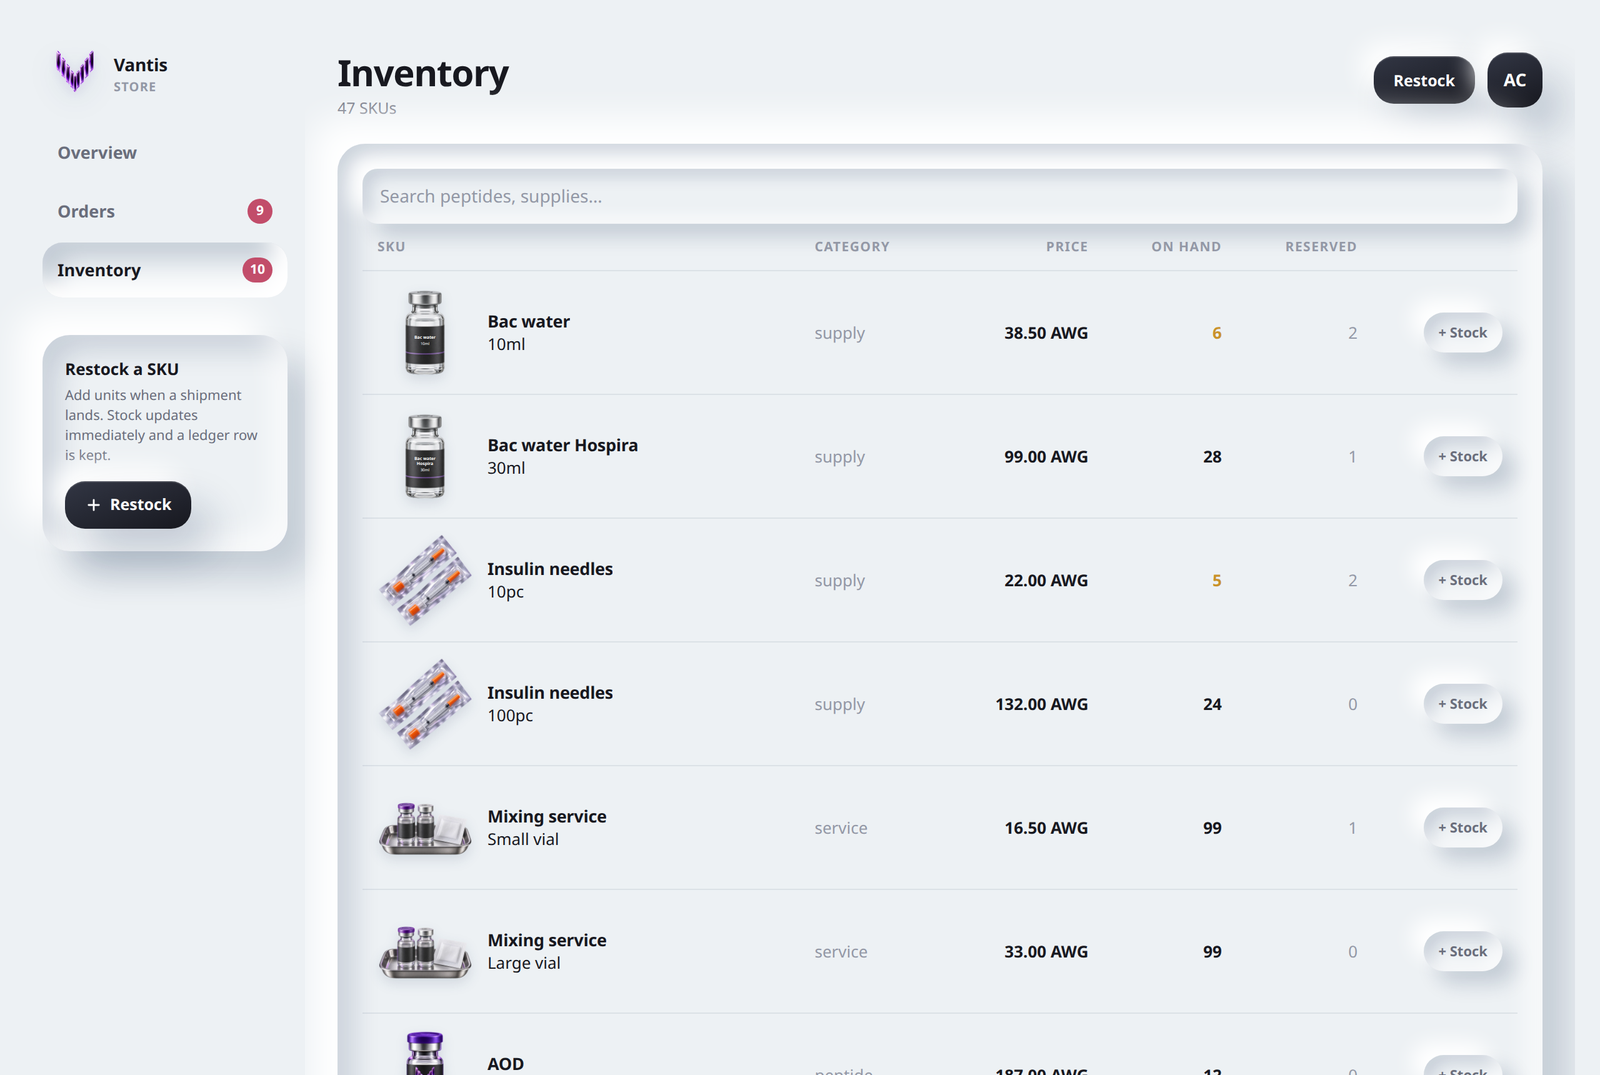Add stock to Mixing service Large vial
Screen dimensions: 1600x1075
click(x=1462, y=952)
